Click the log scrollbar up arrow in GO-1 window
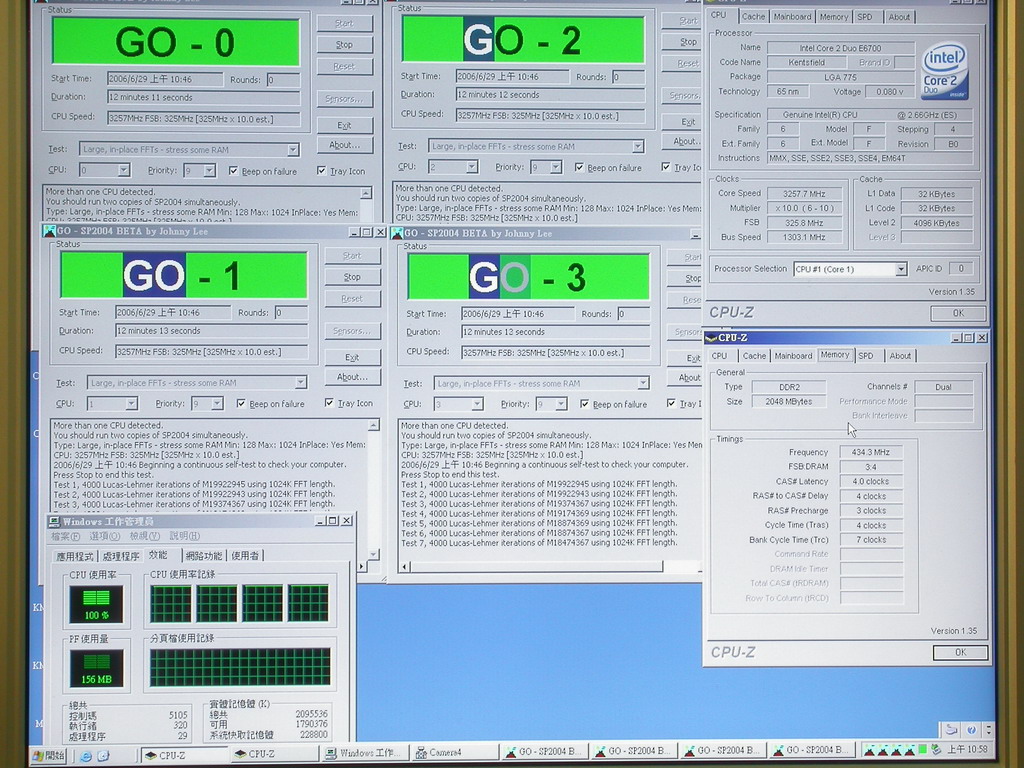Viewport: 1024px width, 768px height. (374, 426)
